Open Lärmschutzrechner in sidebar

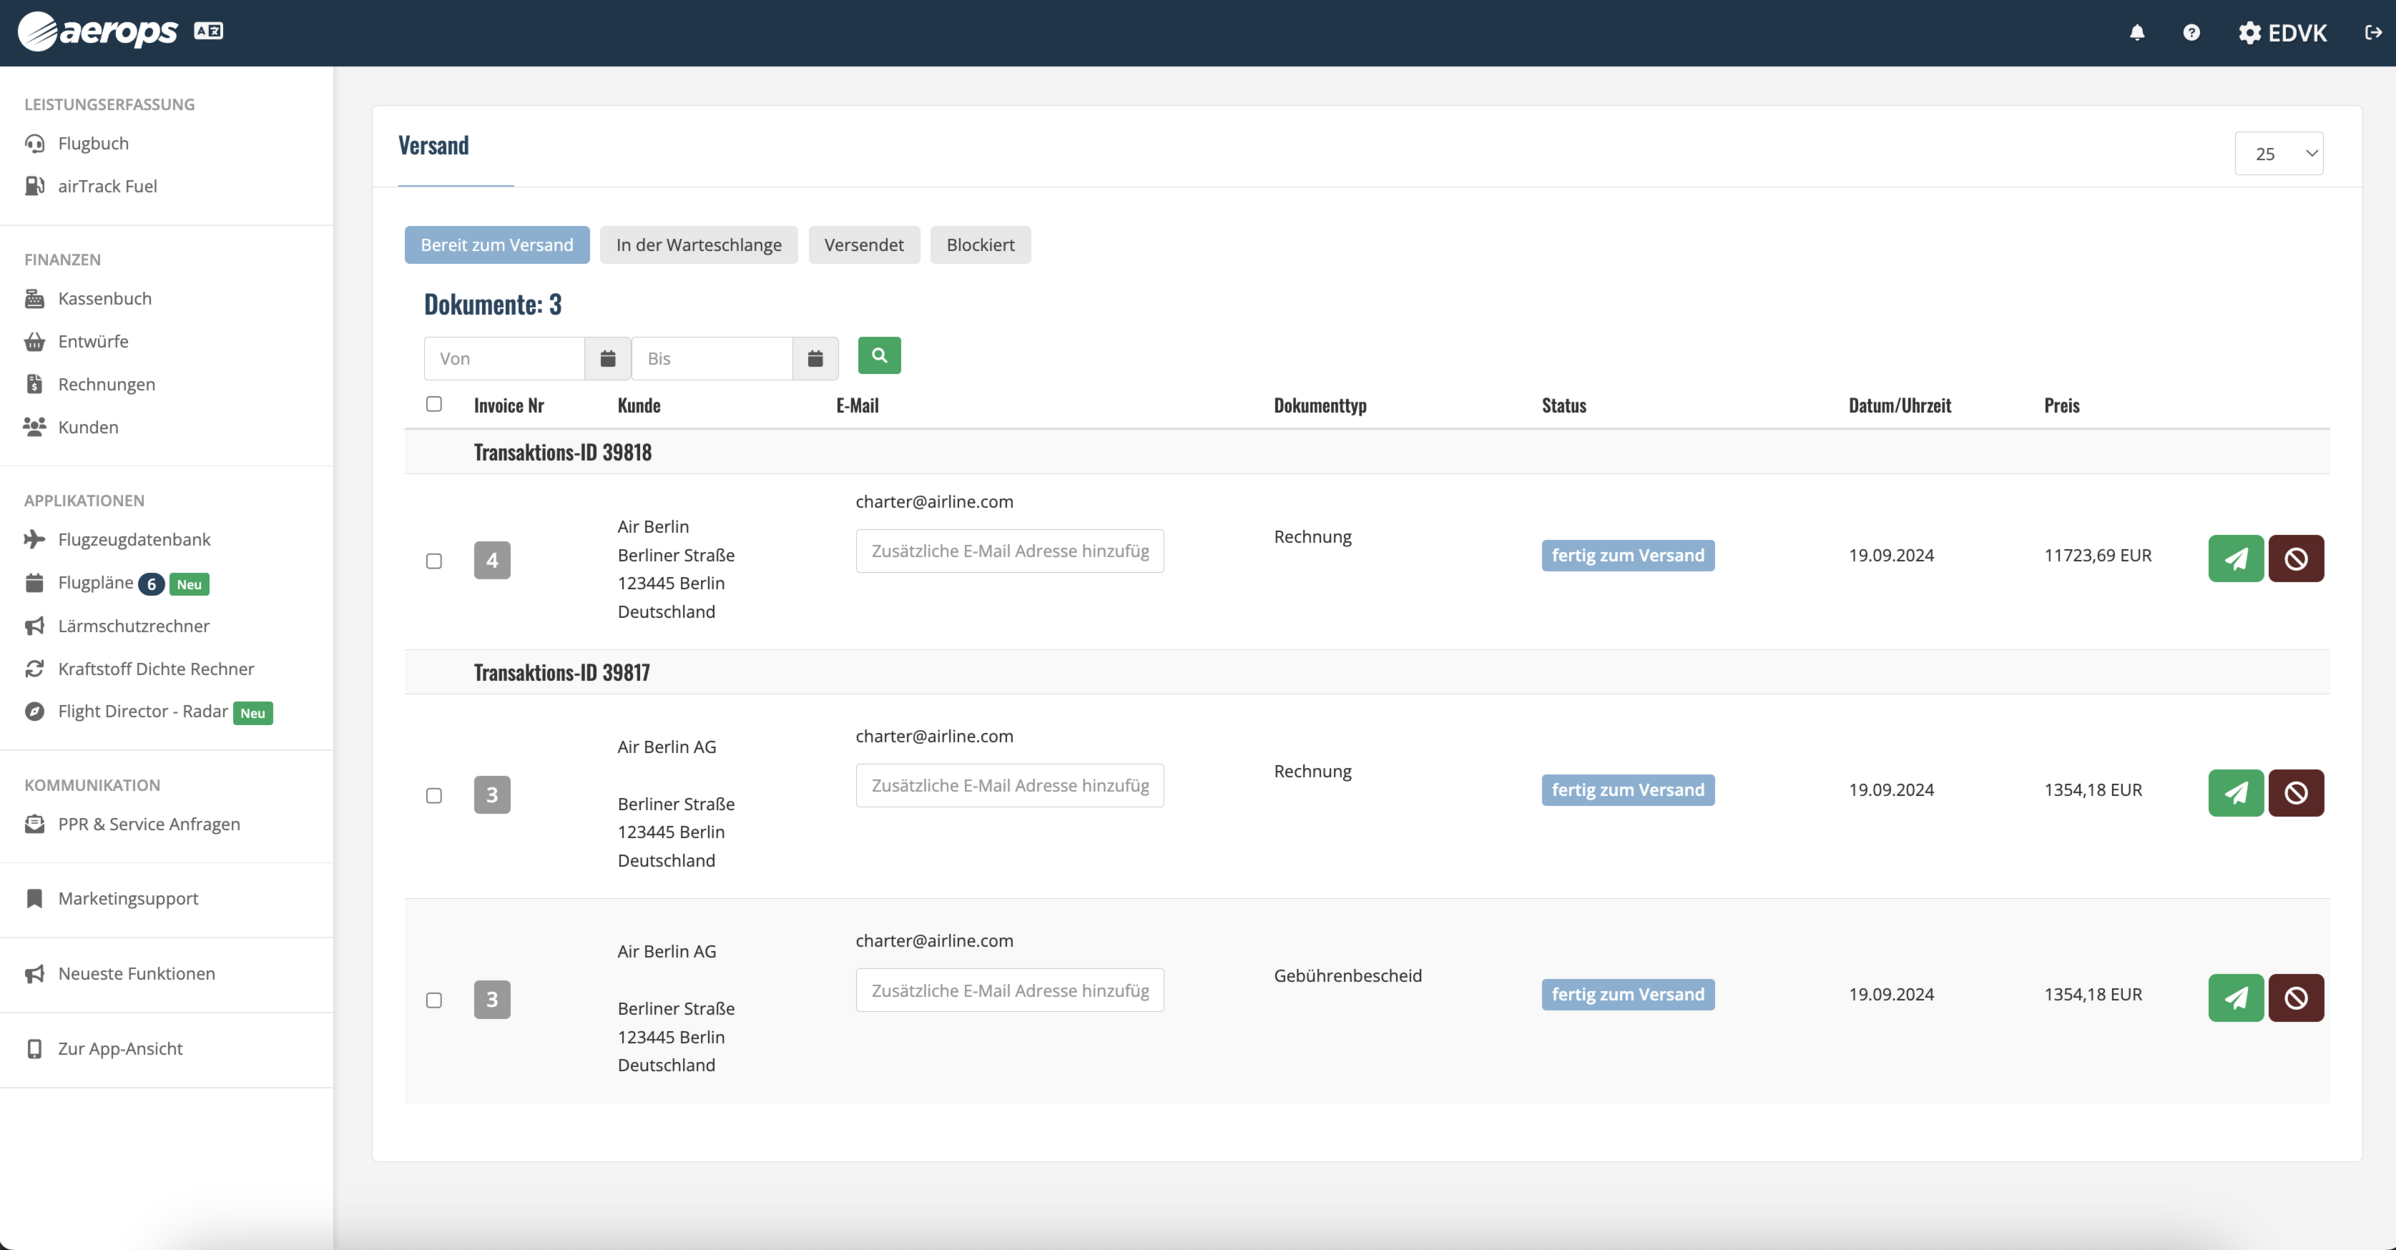pyautogui.click(x=133, y=626)
